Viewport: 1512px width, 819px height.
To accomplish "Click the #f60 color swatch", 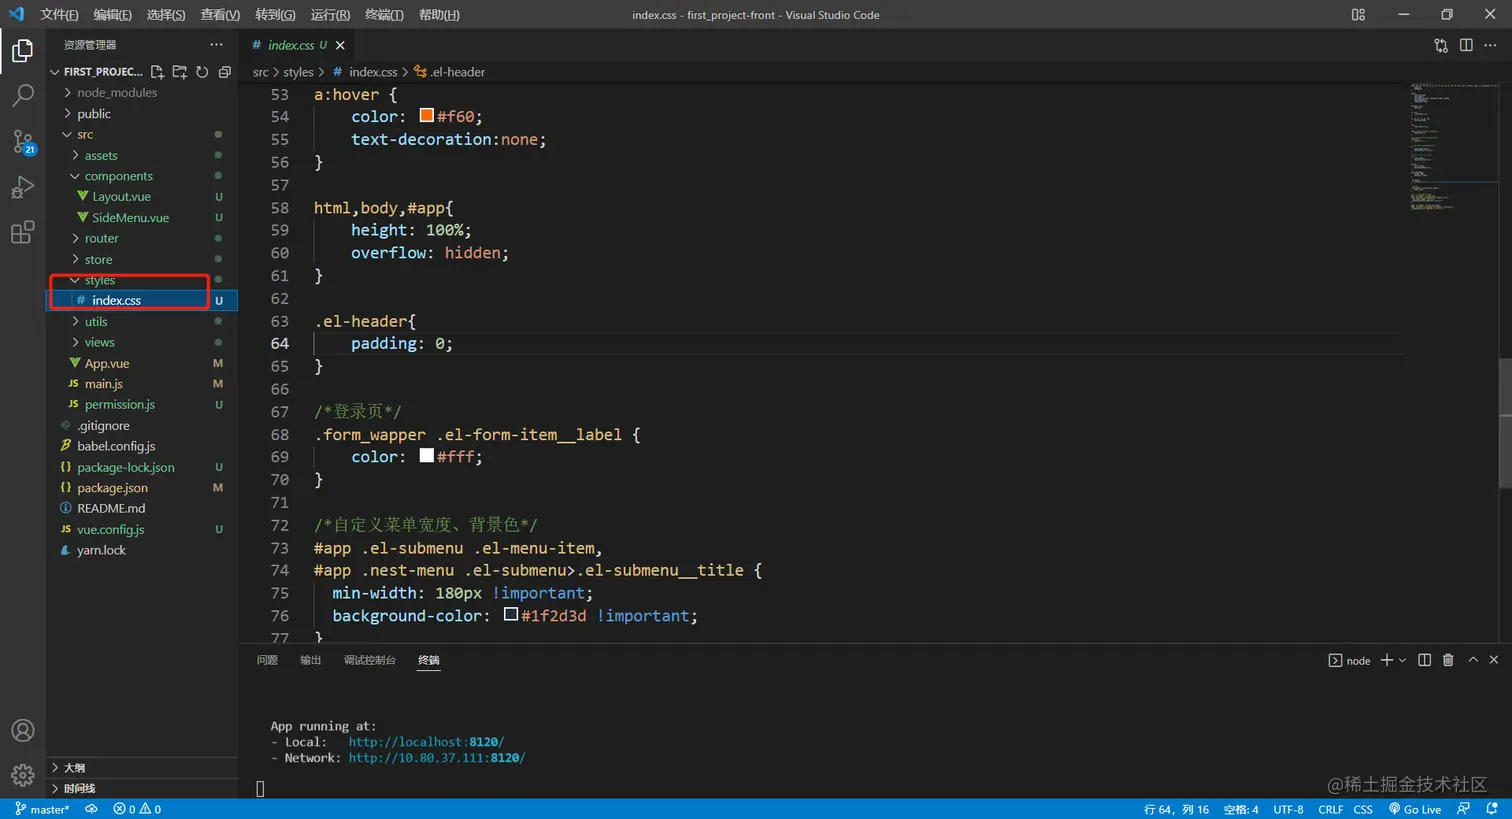I will click(426, 116).
